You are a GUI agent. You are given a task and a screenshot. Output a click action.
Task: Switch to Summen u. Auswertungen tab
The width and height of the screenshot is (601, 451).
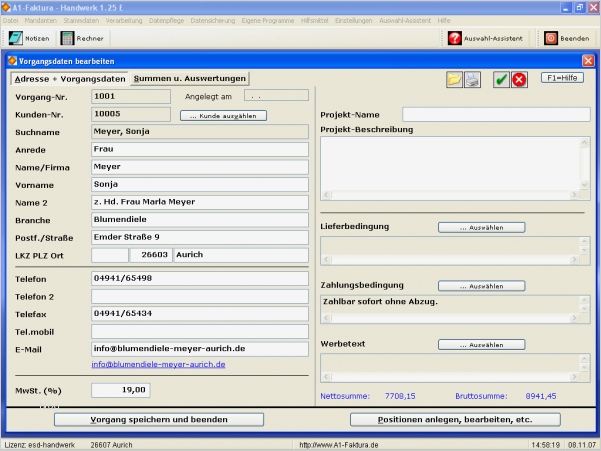click(190, 78)
